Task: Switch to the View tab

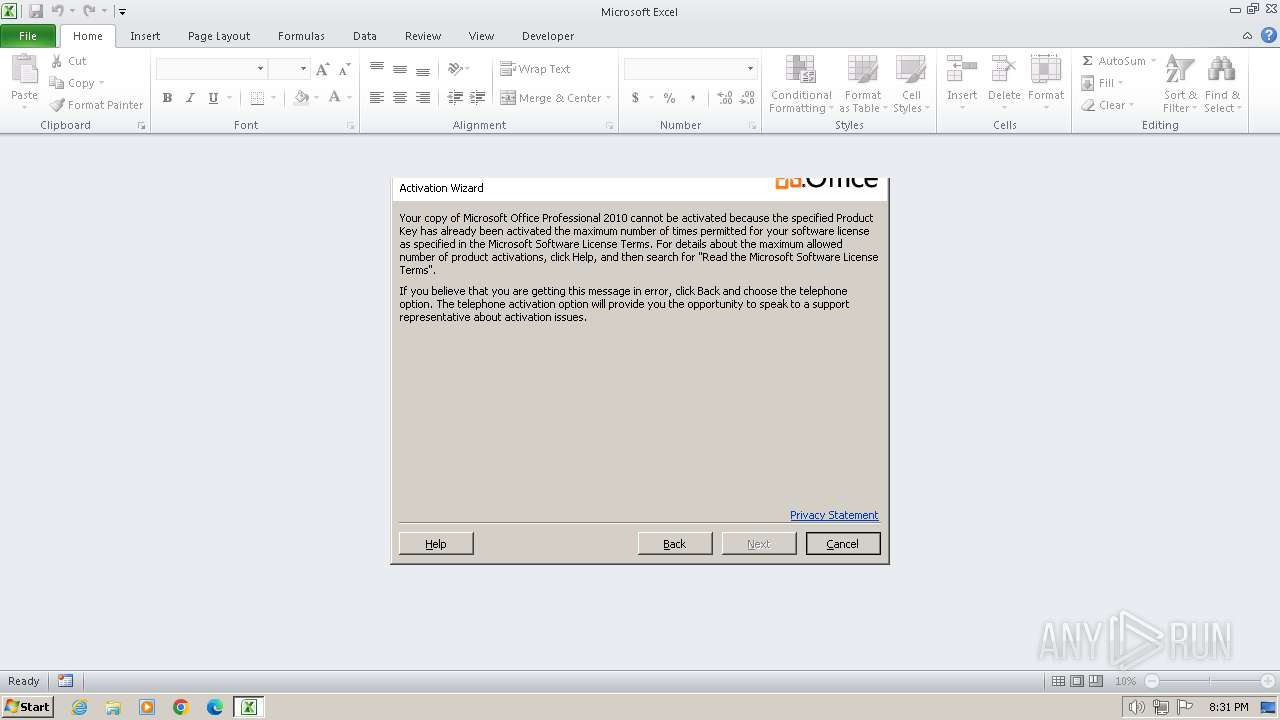Action: click(x=481, y=36)
